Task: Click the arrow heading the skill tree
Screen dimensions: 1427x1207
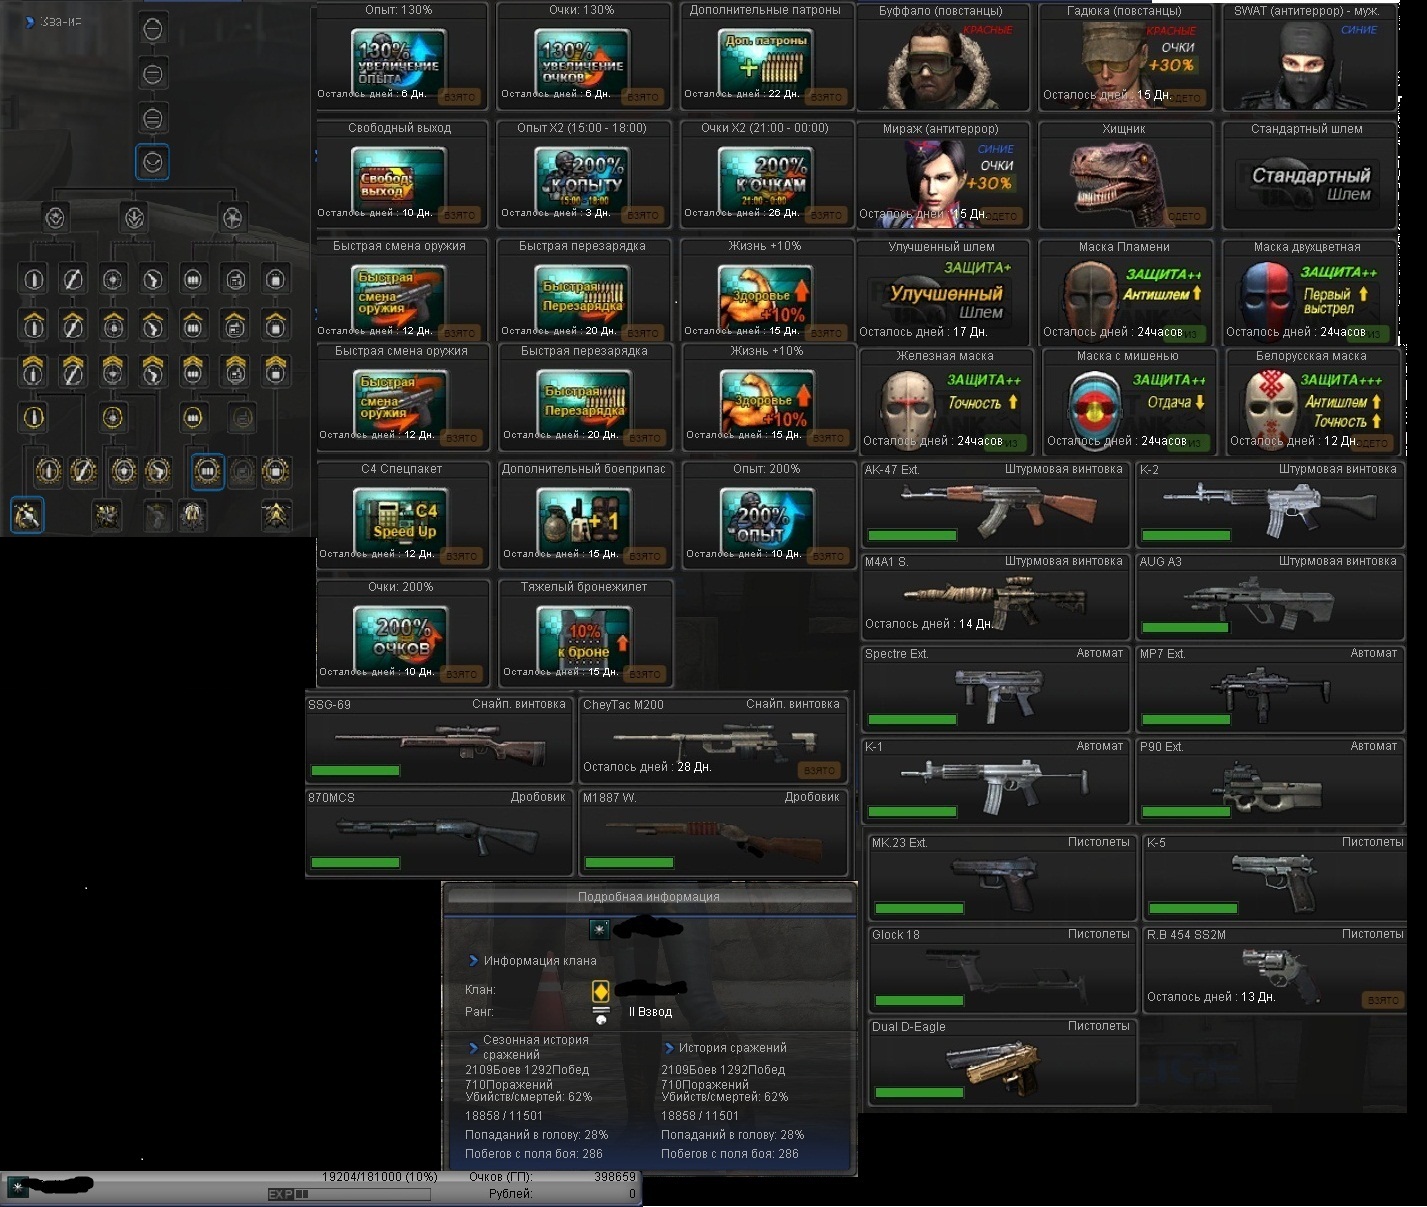Action: 30,22
